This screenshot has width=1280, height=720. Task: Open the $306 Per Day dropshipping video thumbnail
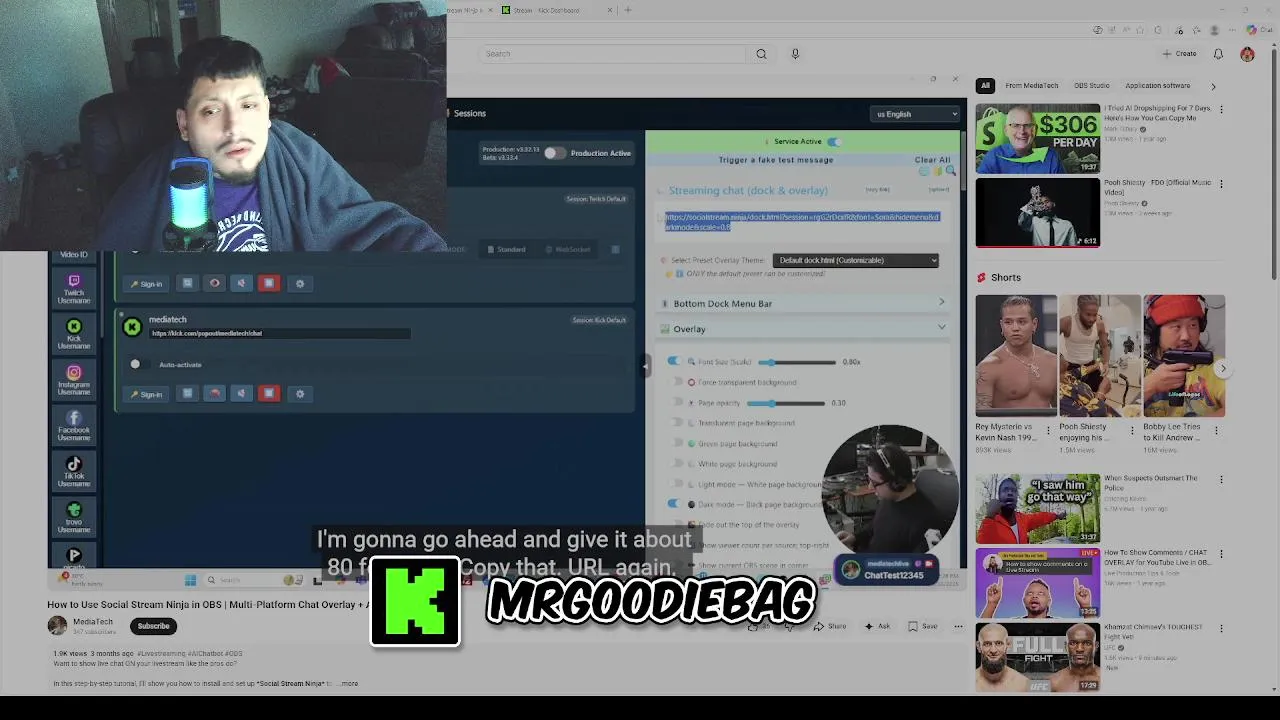click(x=1038, y=138)
